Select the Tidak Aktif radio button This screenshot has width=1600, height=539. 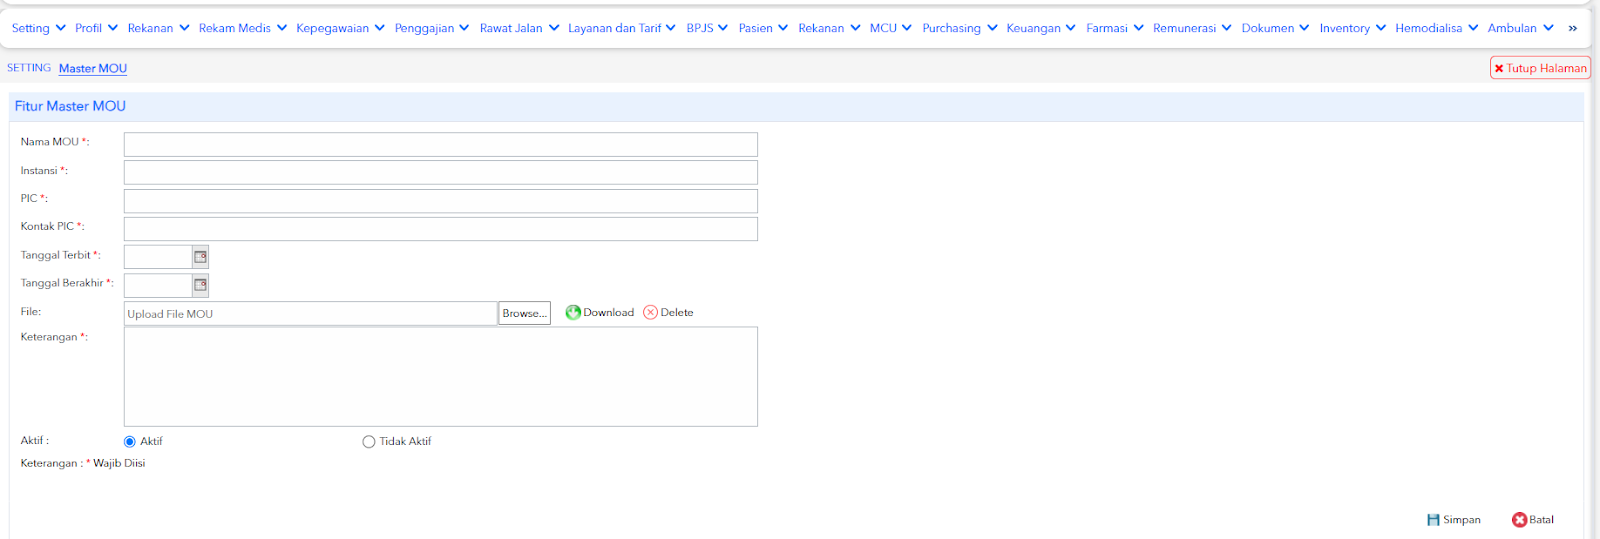[x=369, y=441]
